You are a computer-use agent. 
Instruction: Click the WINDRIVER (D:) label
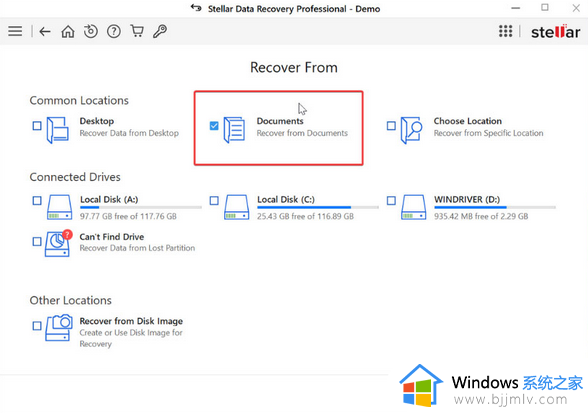467,199
